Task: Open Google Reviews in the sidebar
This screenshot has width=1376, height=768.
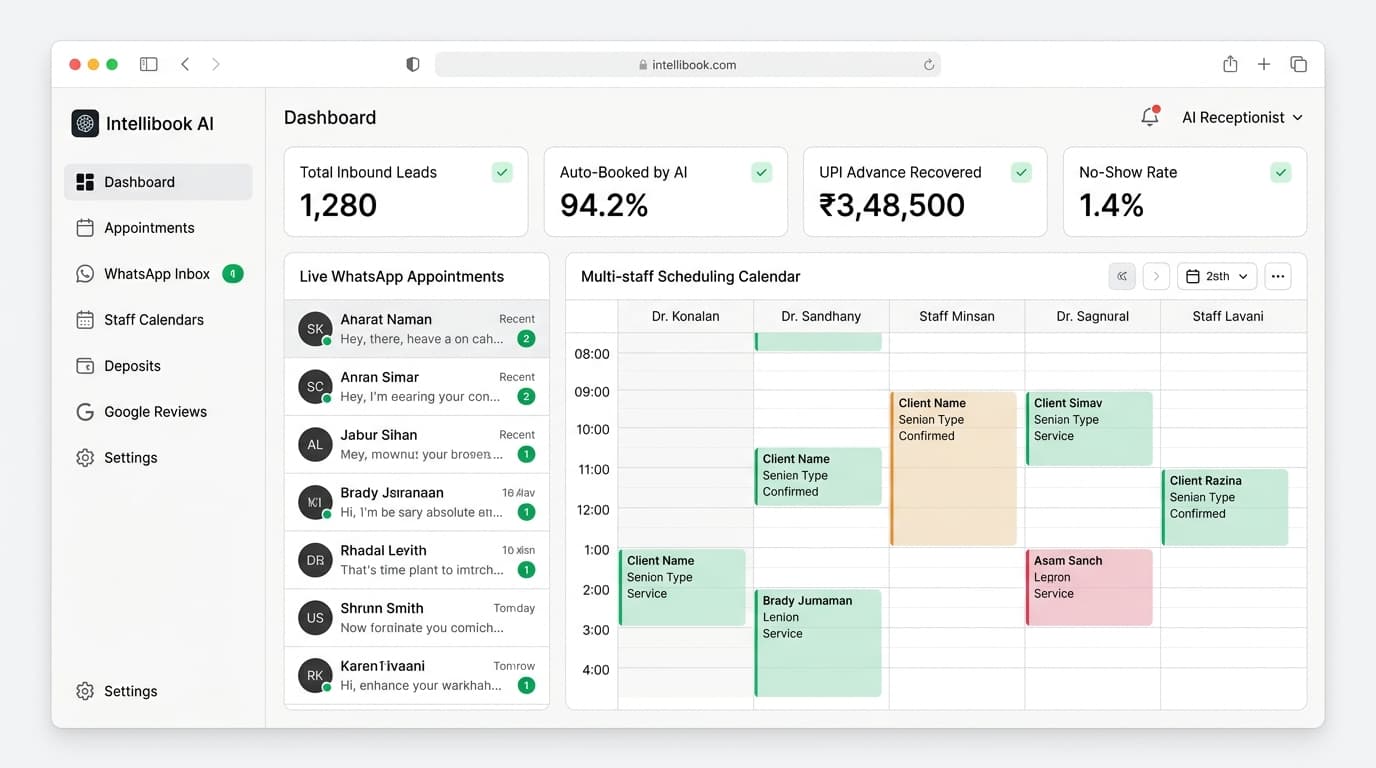Action: coord(158,412)
